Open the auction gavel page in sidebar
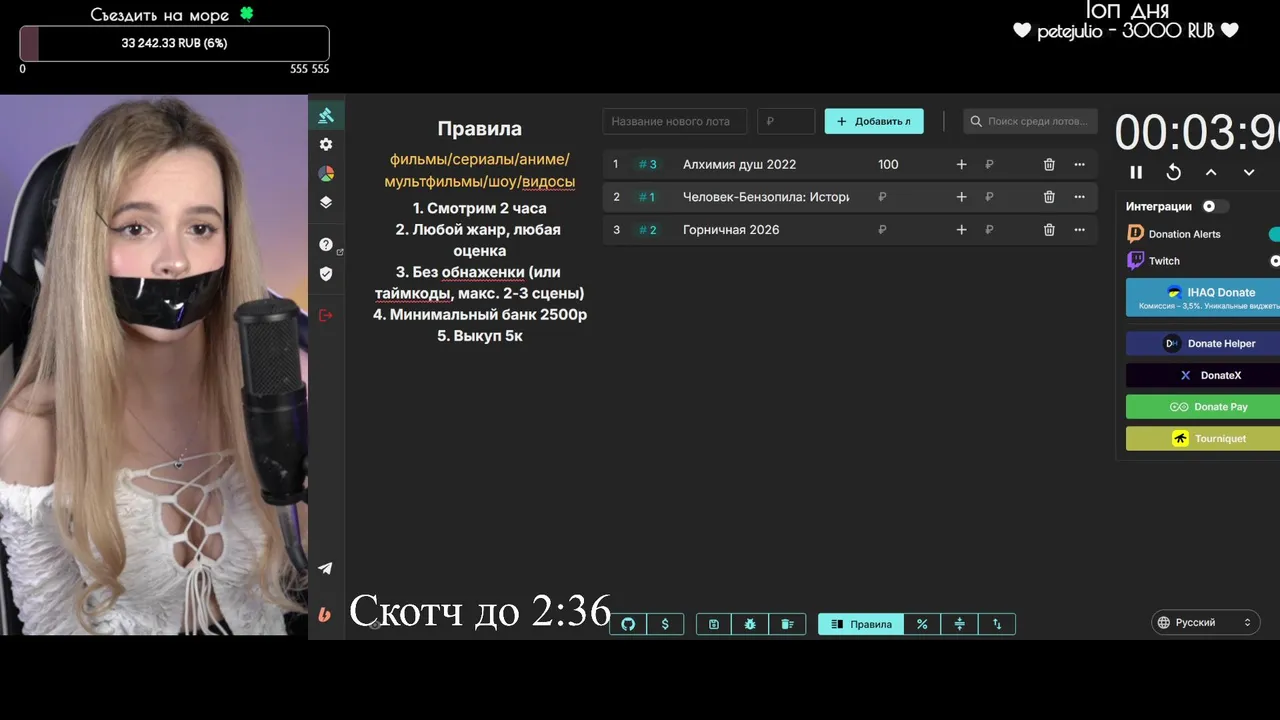1280x720 pixels. [326, 116]
